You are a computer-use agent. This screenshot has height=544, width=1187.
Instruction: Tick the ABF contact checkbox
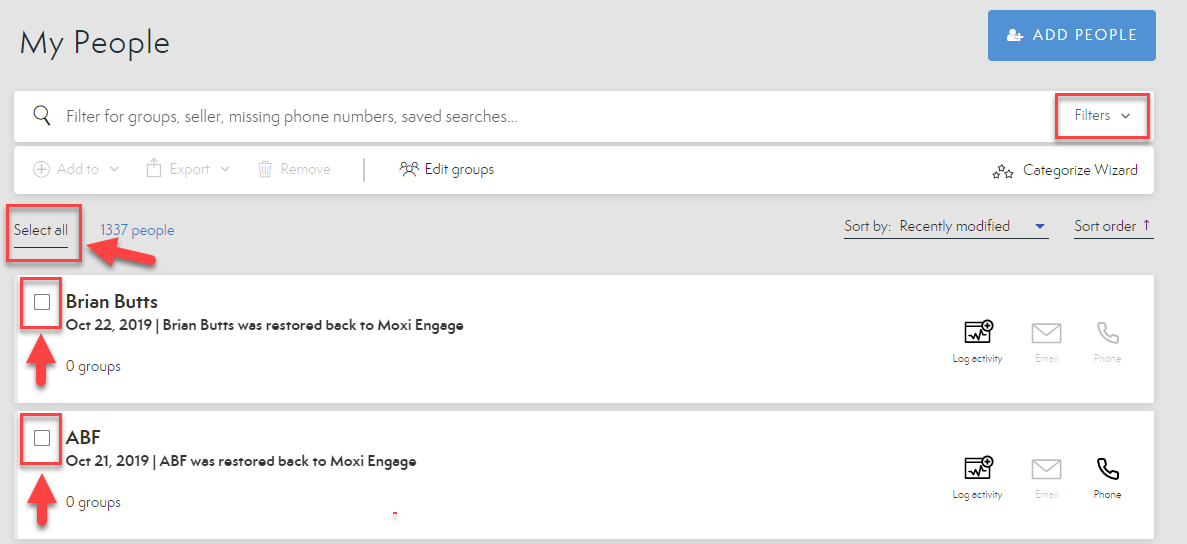[x=42, y=438]
